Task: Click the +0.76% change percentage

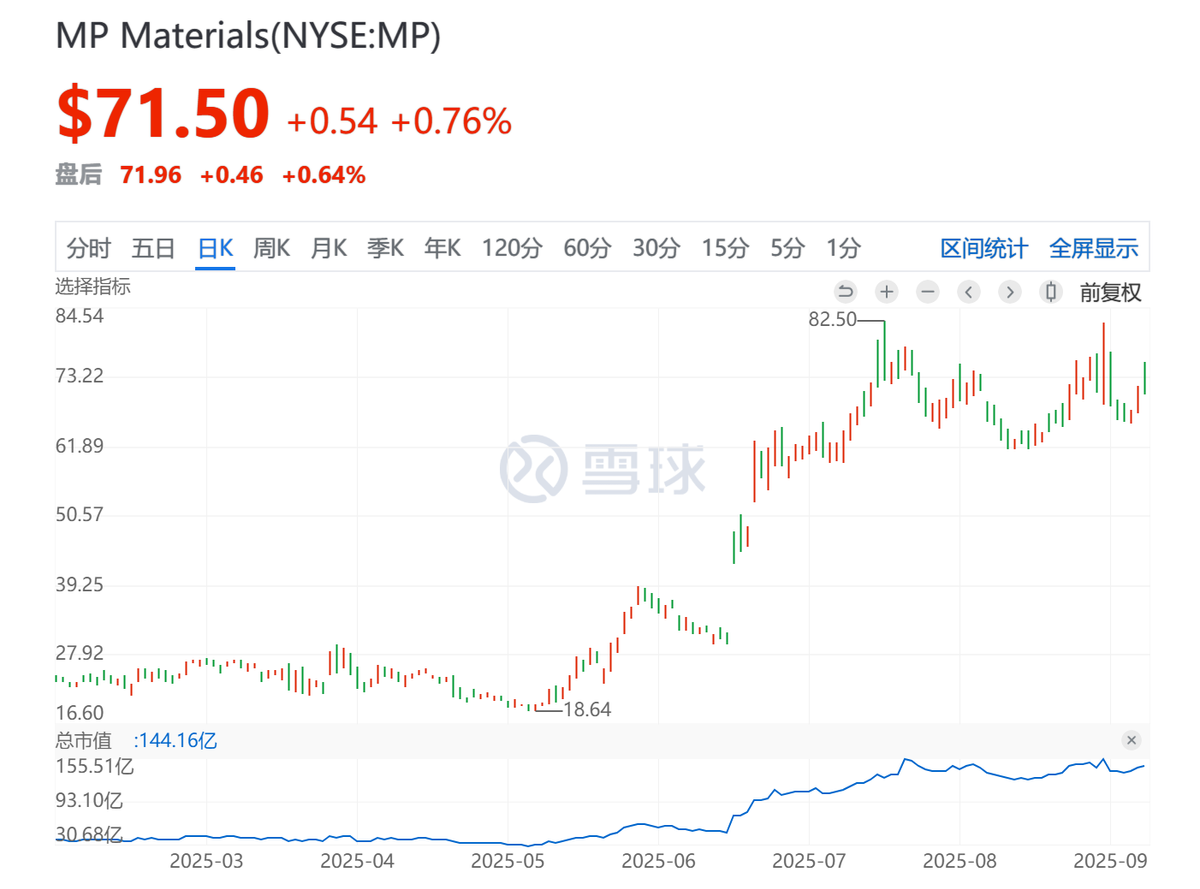Action: click(x=451, y=121)
